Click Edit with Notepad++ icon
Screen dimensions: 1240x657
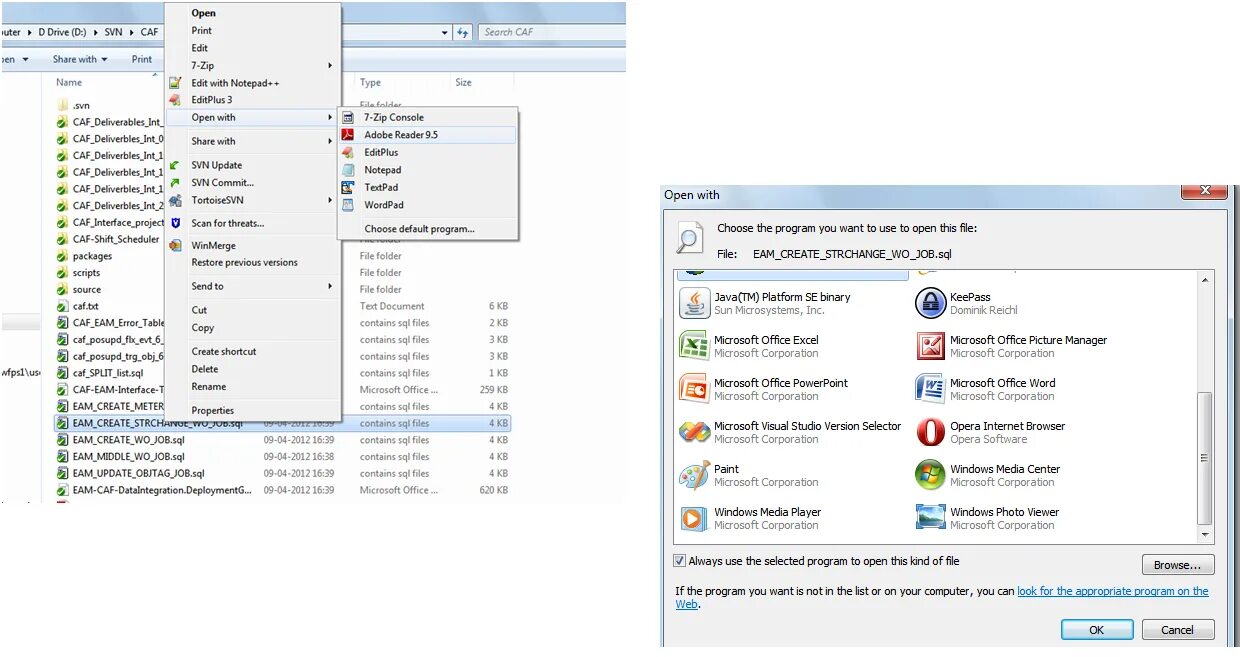(175, 83)
